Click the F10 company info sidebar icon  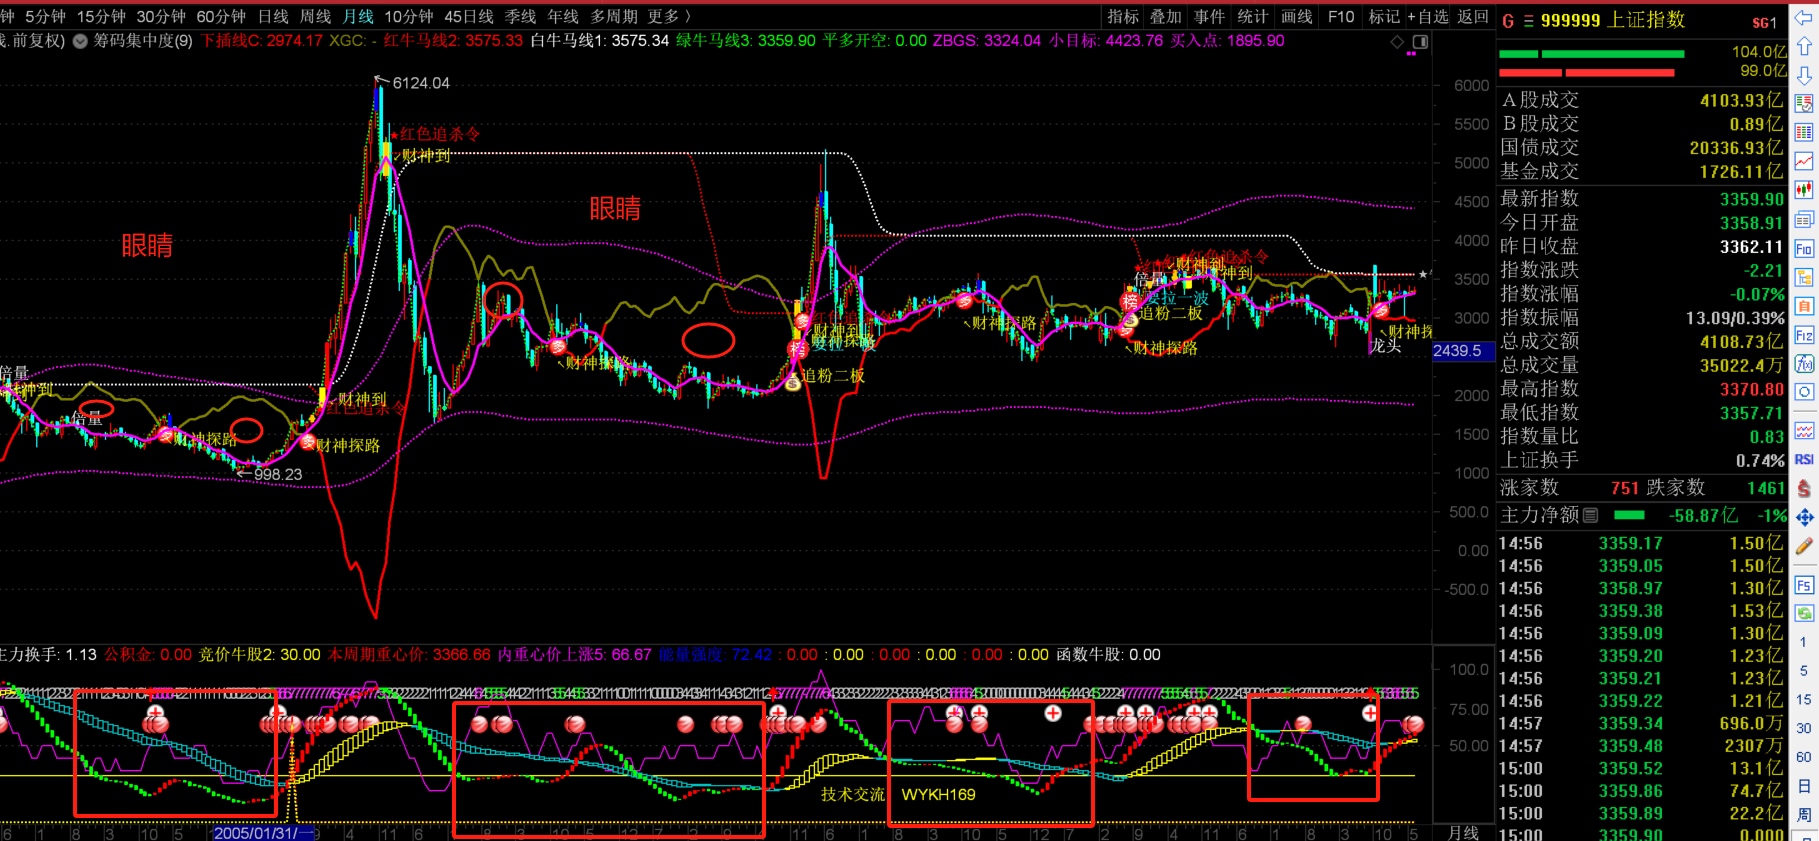[1804, 248]
